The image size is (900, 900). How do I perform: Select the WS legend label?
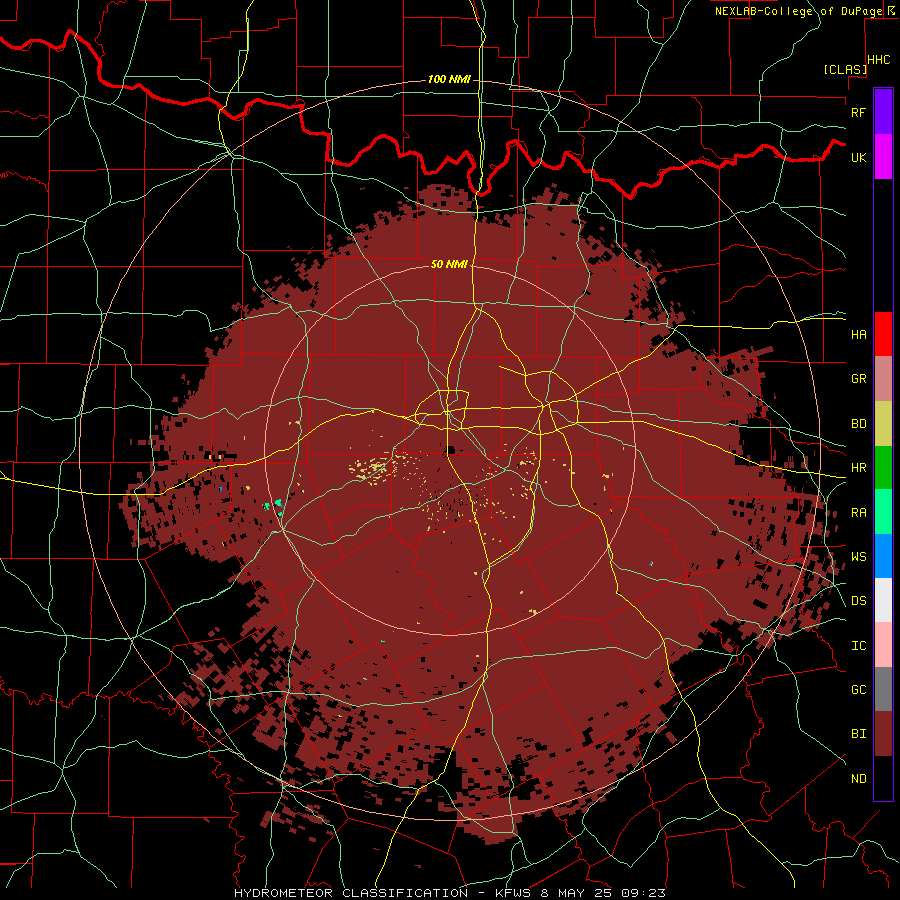[x=859, y=556]
